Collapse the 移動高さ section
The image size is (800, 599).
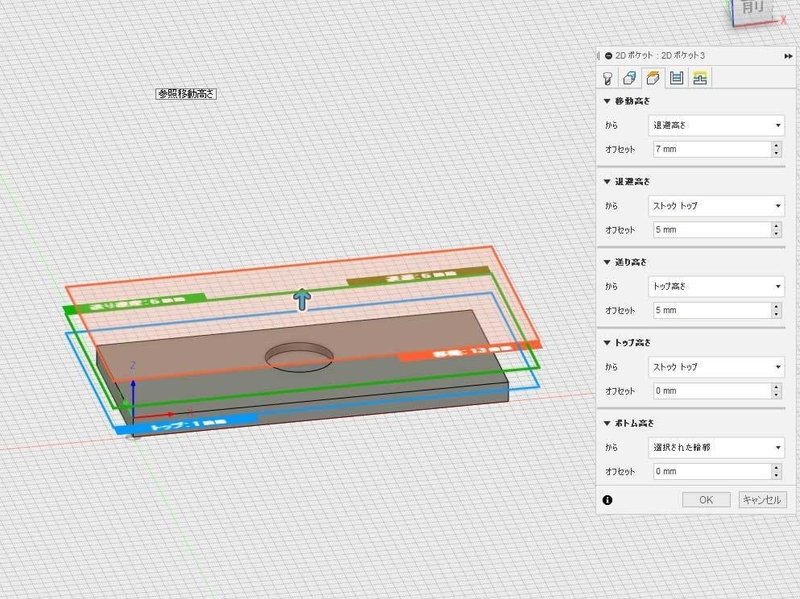(x=607, y=101)
